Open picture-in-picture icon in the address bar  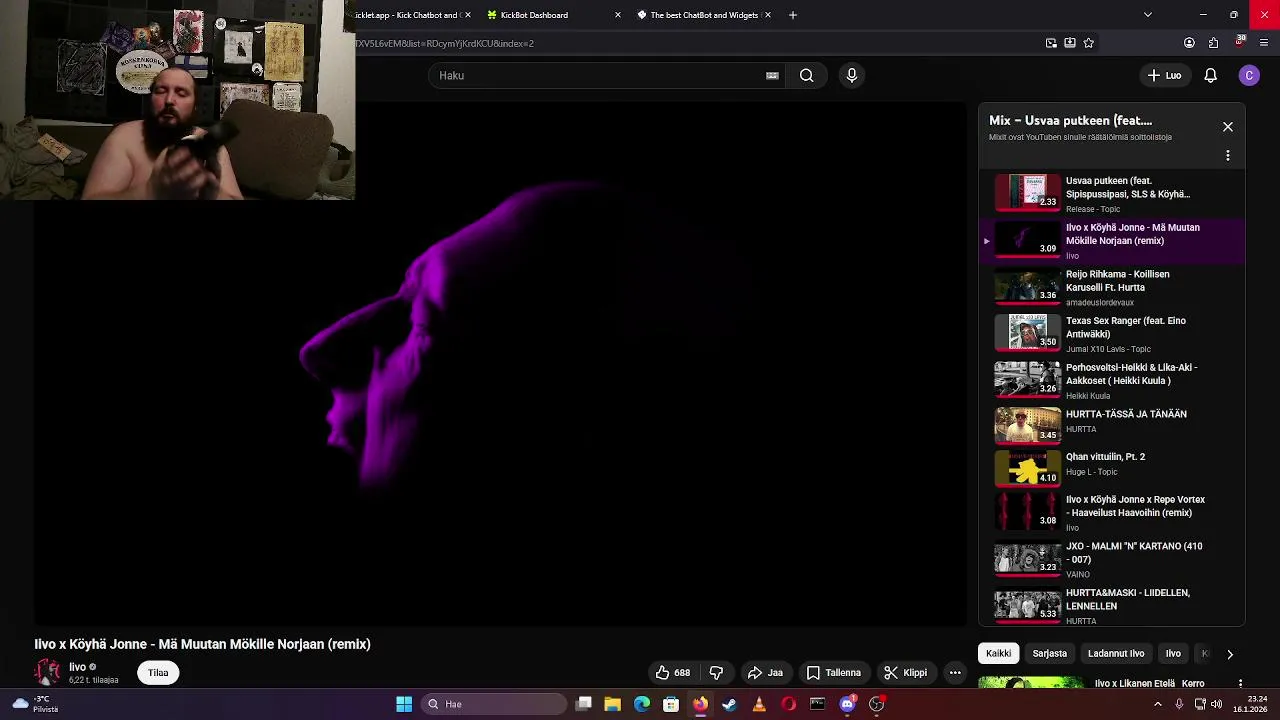pos(1051,43)
